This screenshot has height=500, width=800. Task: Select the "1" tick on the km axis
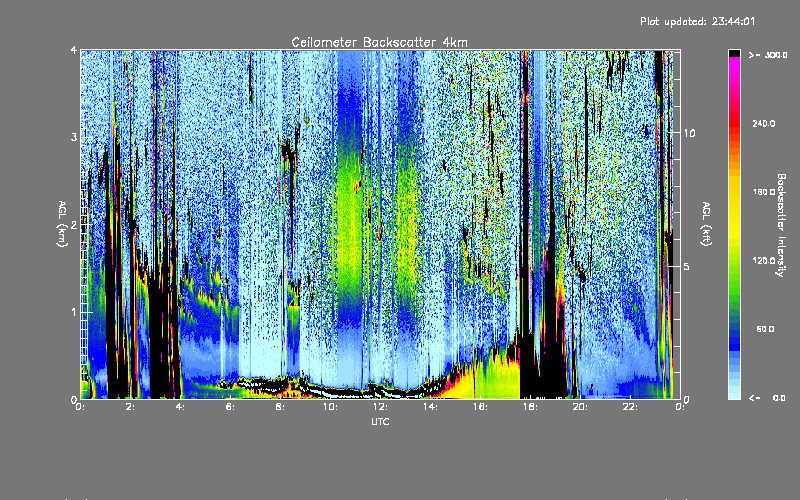click(x=74, y=312)
